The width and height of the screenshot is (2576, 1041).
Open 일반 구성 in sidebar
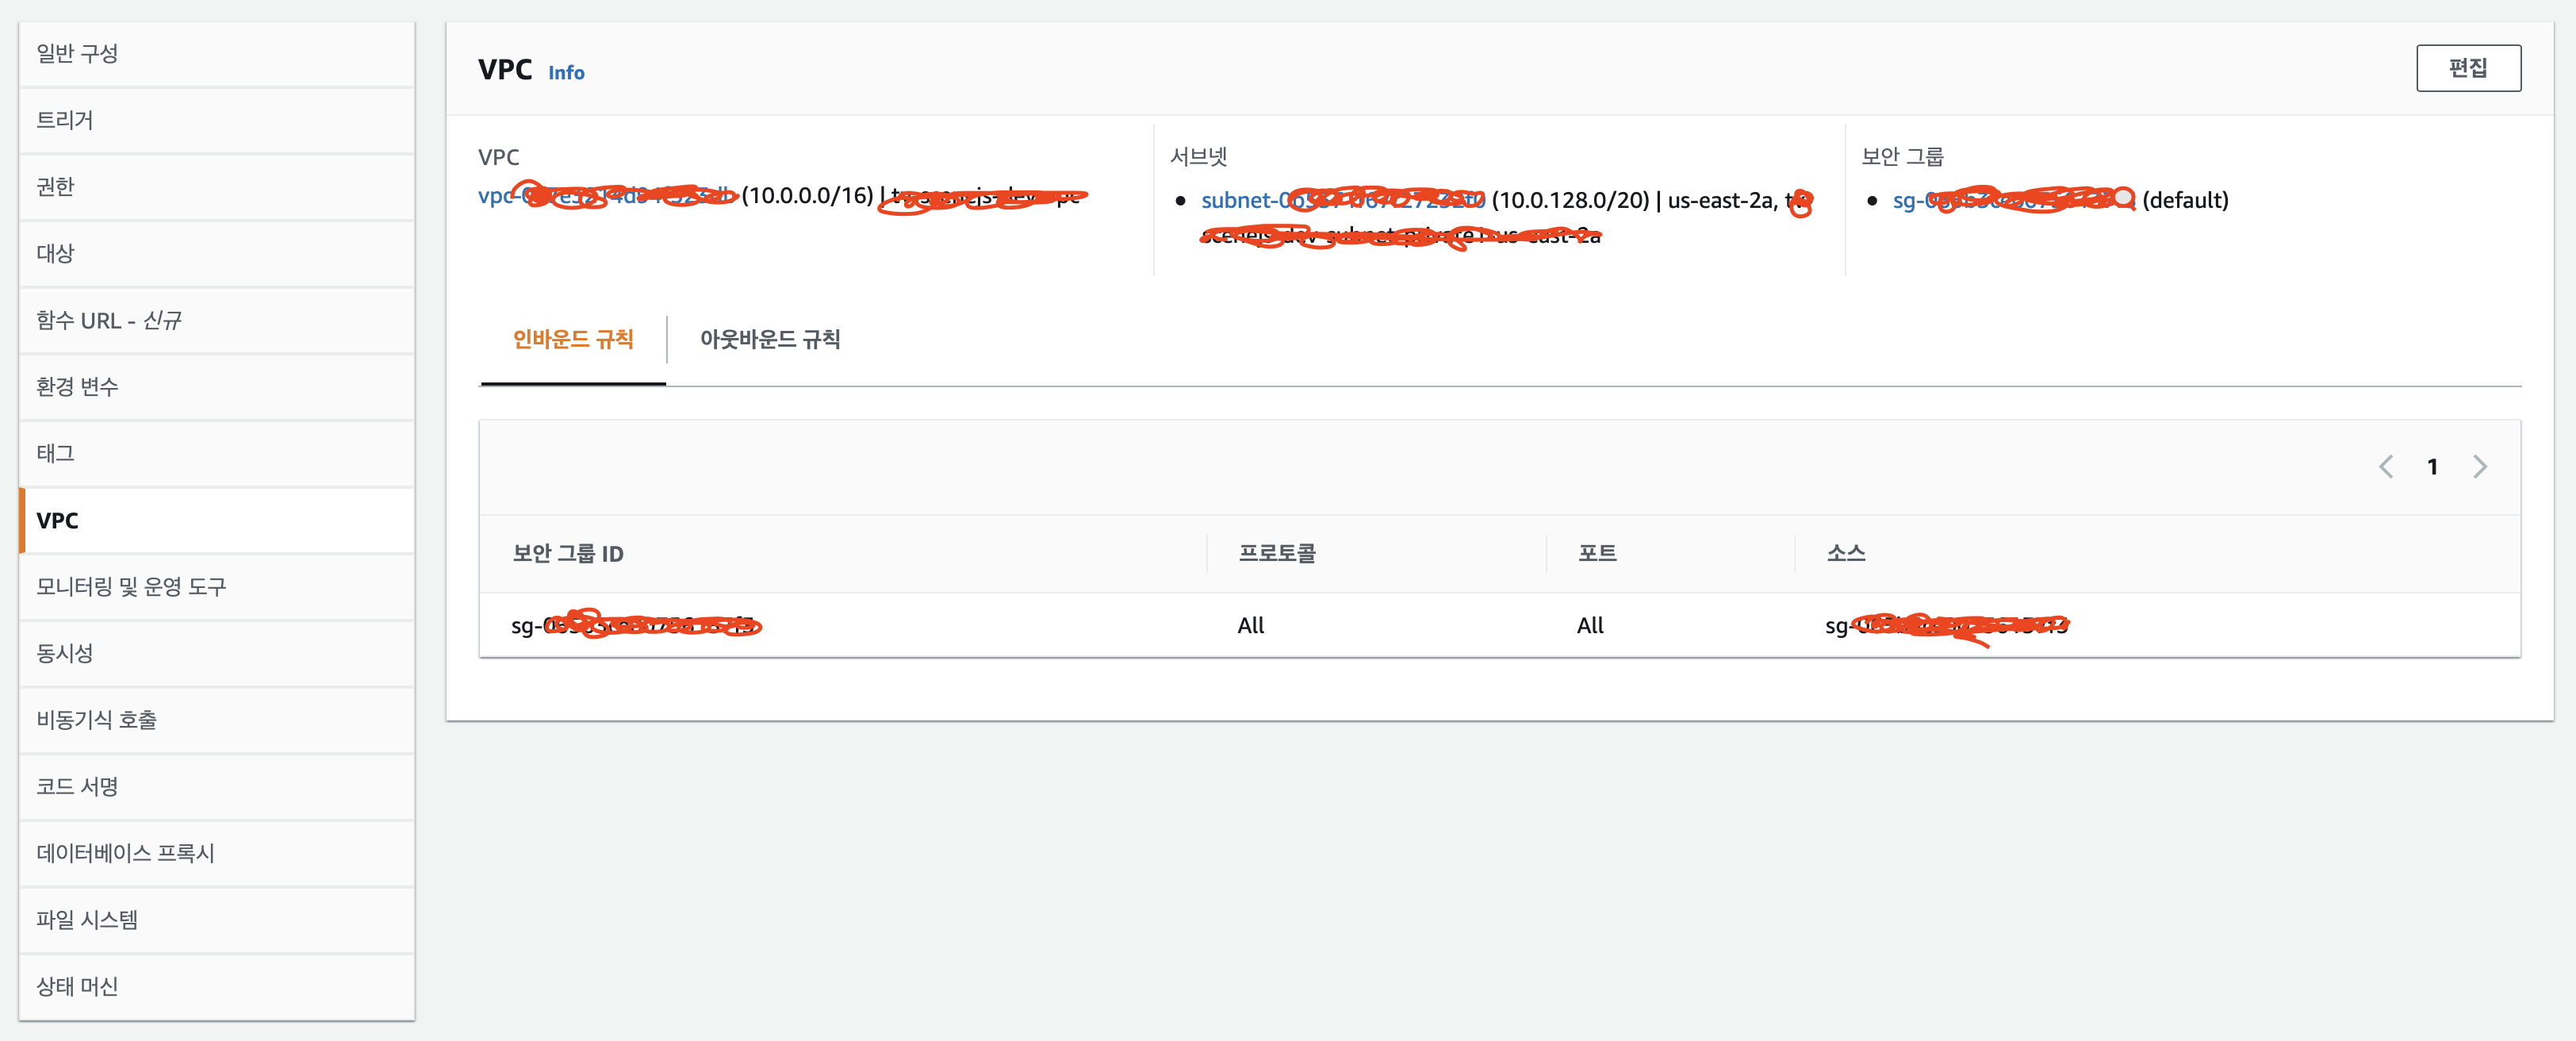77,53
